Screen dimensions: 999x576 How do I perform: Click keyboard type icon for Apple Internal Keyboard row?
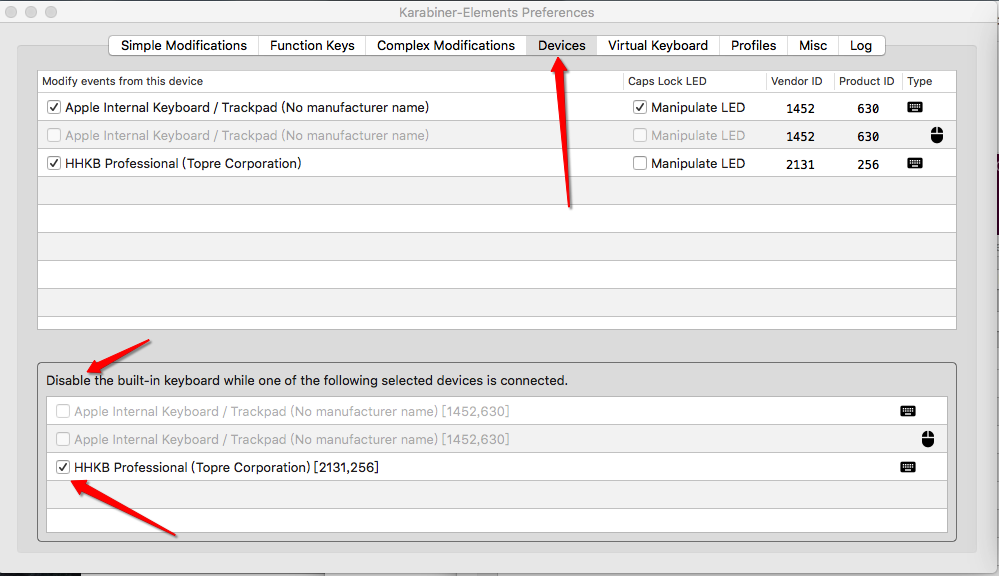915,107
